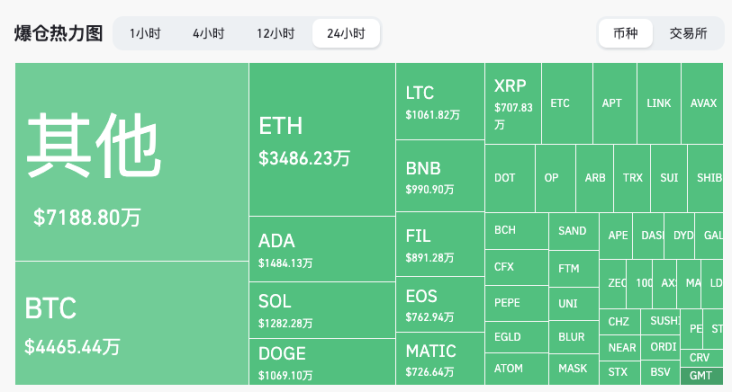Click the MATIC $726.64万 tile
The width and height of the screenshot is (732, 392).
point(440,359)
